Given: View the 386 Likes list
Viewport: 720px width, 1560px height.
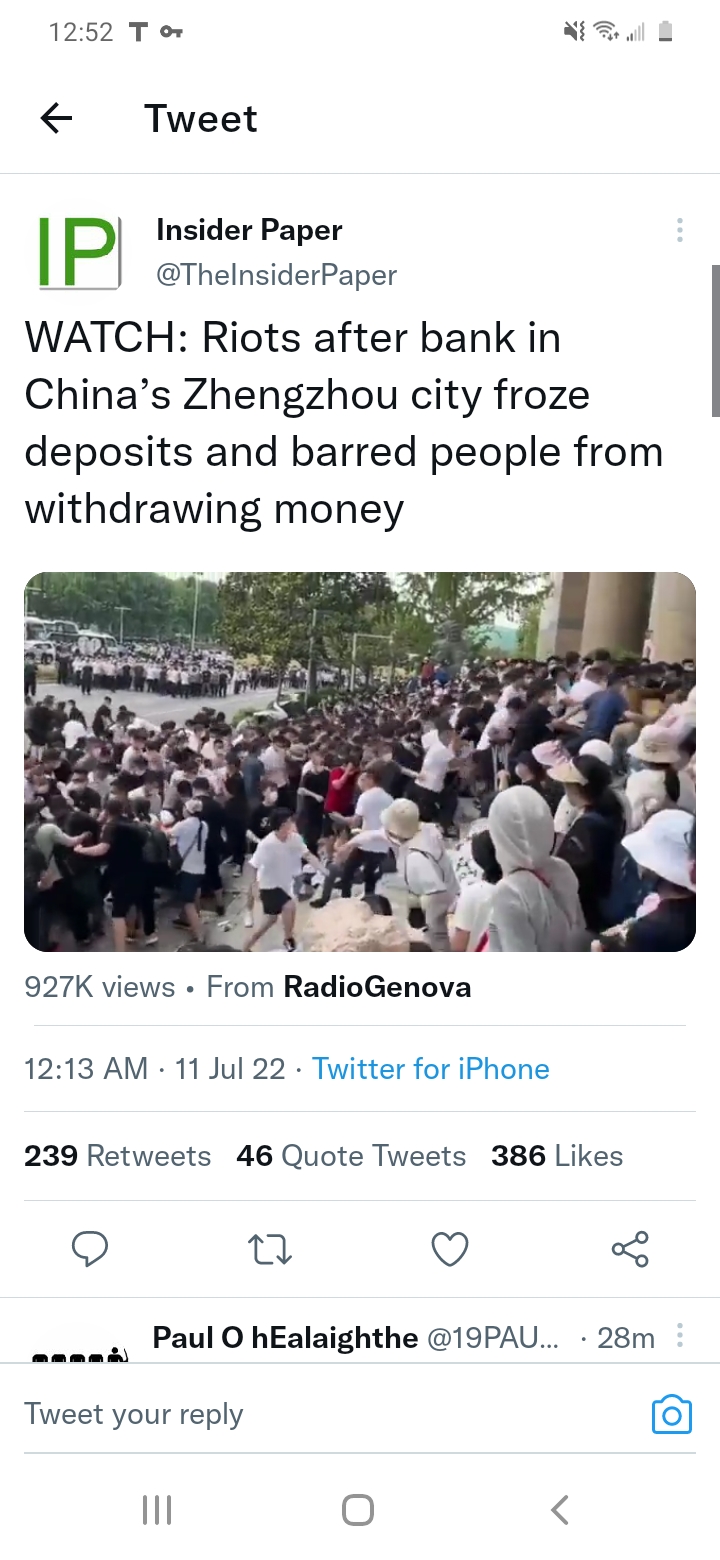Looking at the screenshot, I should coord(557,1156).
